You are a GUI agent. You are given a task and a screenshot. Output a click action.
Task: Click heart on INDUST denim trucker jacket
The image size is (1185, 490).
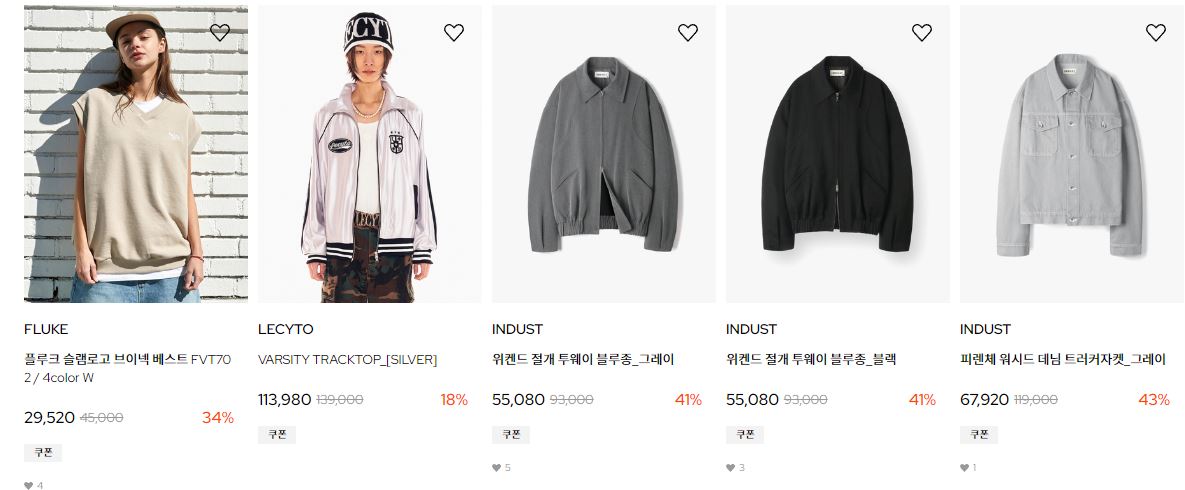point(1156,33)
